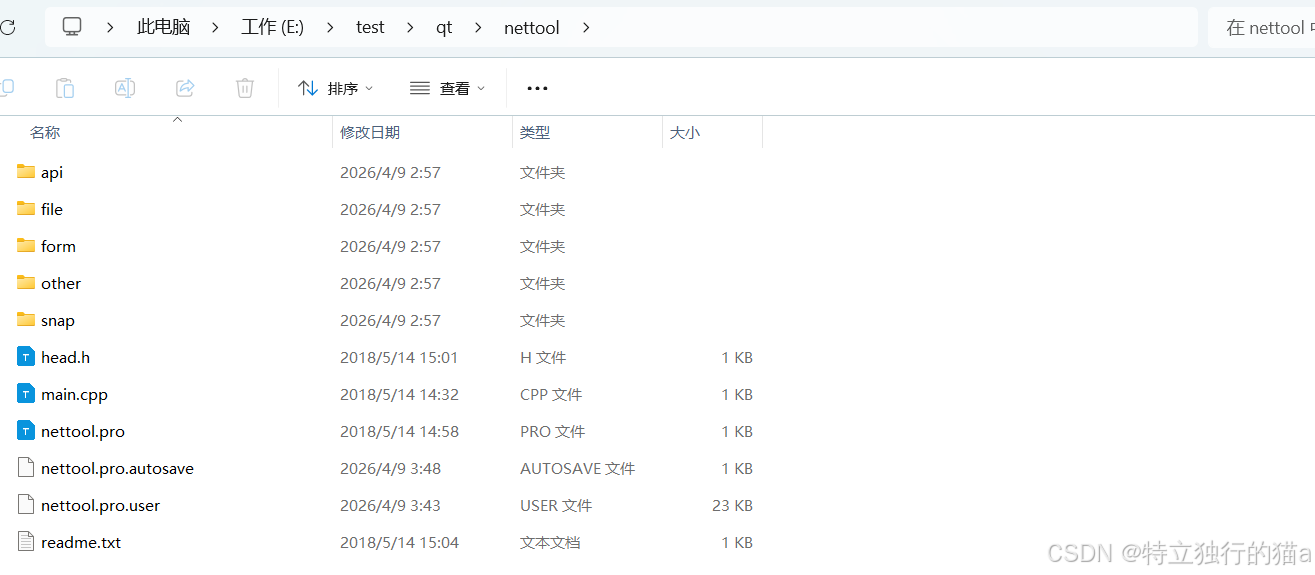This screenshot has width=1315, height=575.
Task: Click nettool in the breadcrumb path
Action: tap(532, 27)
